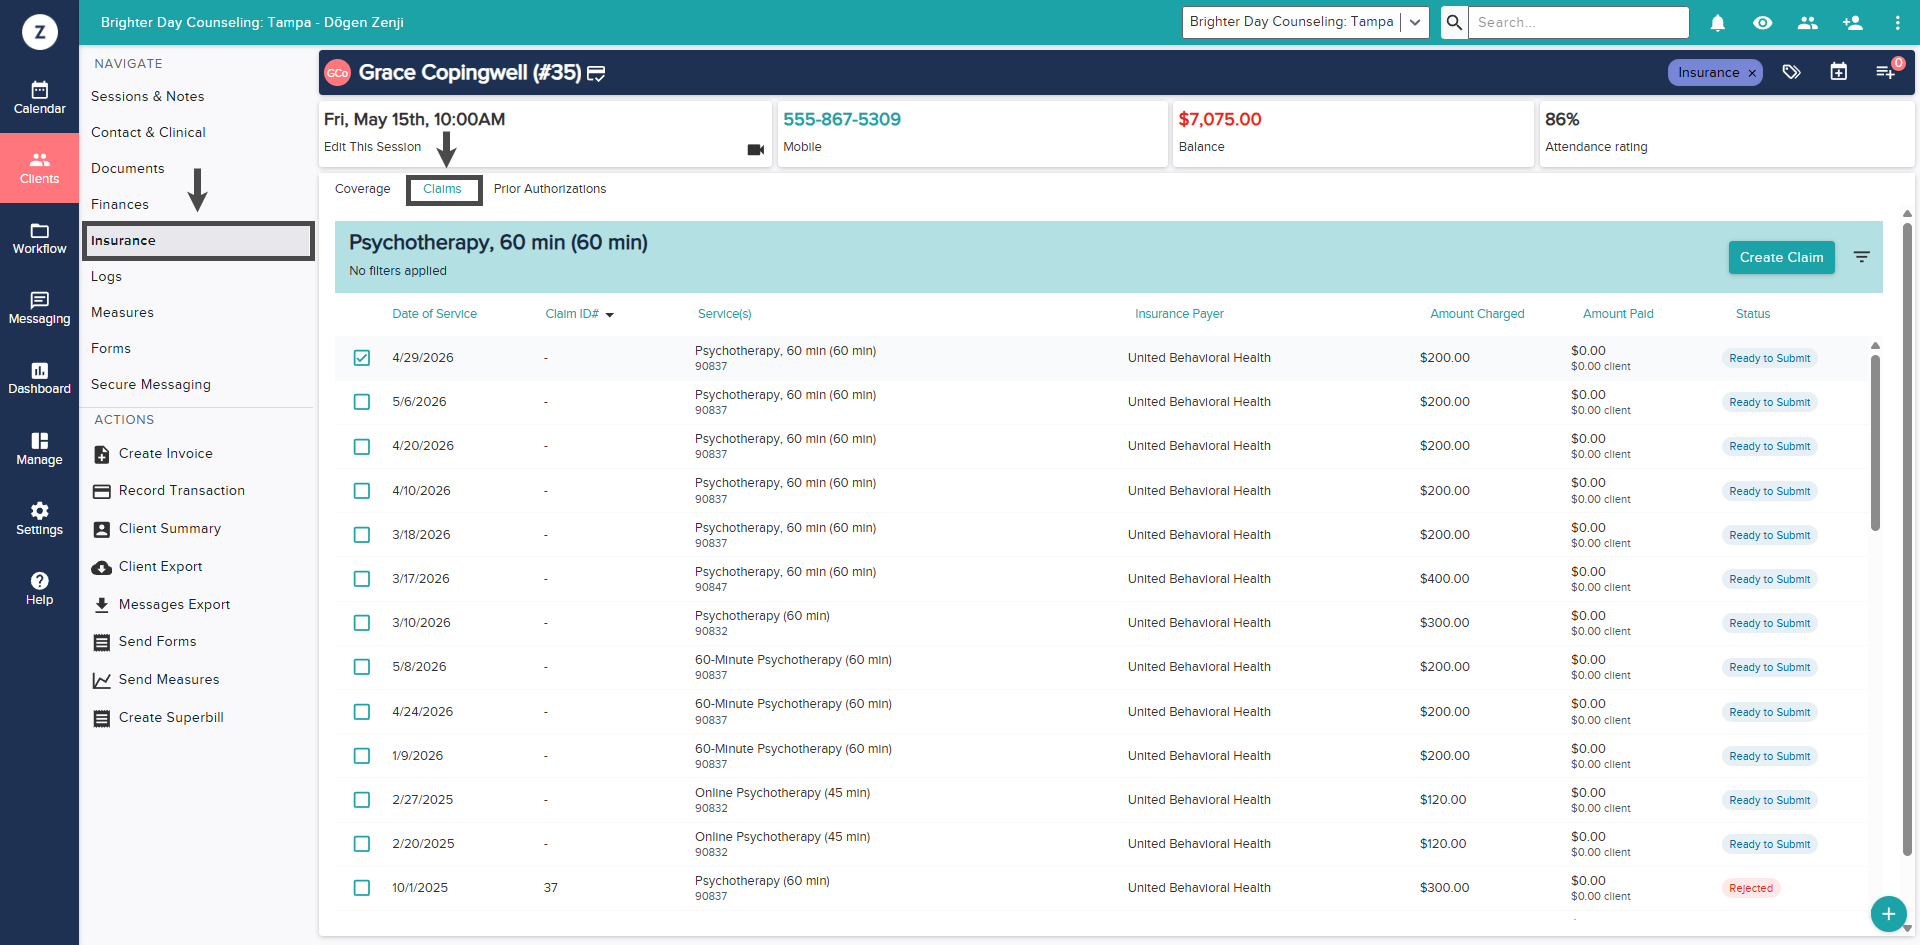Click the Send Measures action
The width and height of the screenshot is (1920, 945).
155,680
